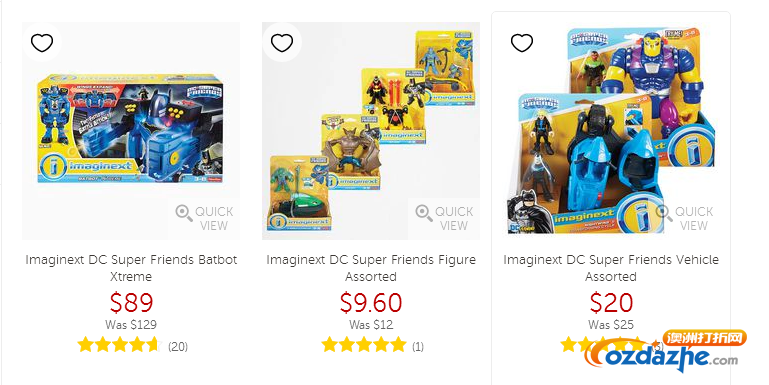Toggle wishlist heart on Vehicle Assorted

pos(522,43)
